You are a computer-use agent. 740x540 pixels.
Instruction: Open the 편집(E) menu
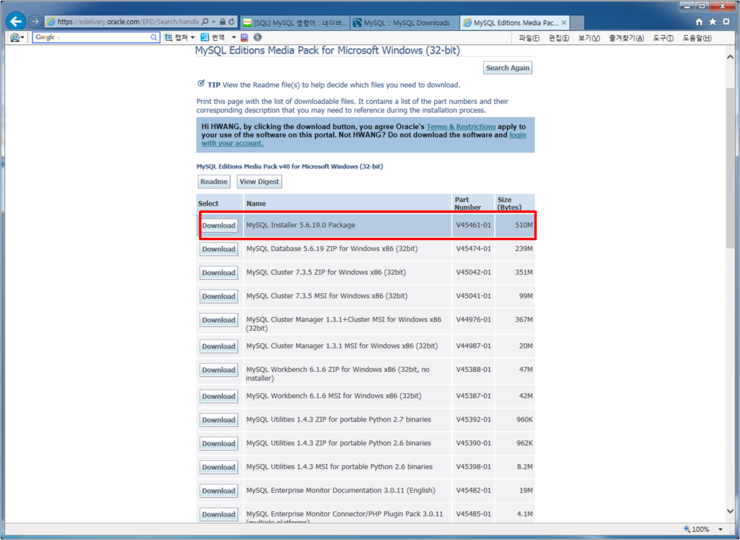pos(559,38)
